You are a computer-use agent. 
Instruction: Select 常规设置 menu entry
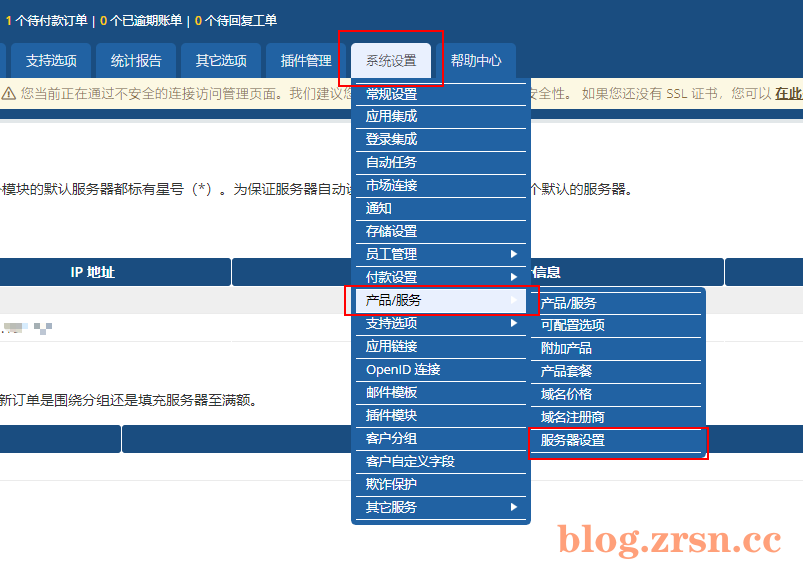coord(441,94)
